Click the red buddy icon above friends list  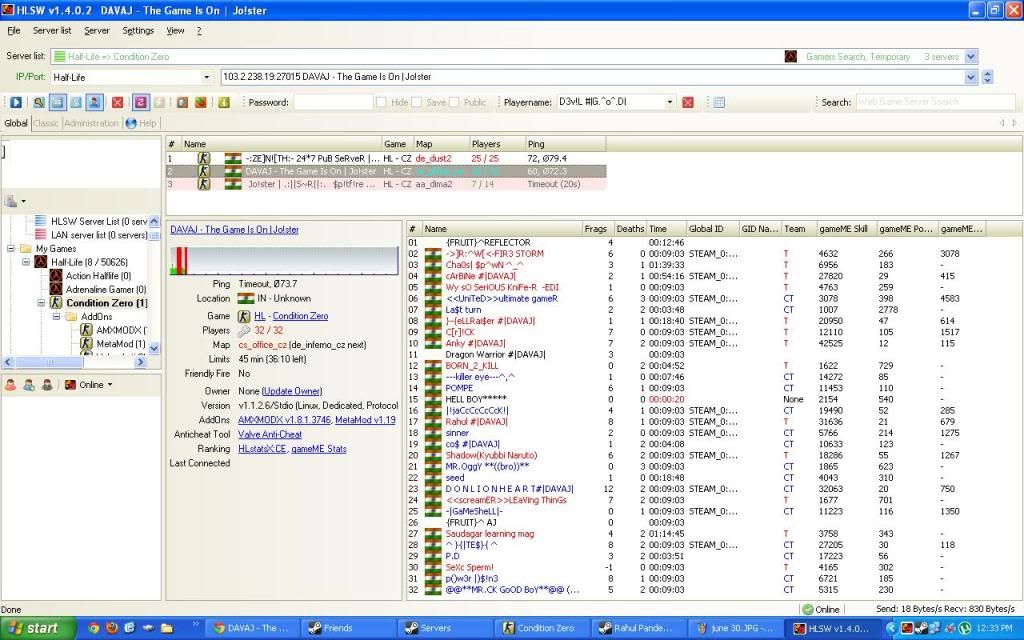[x=10, y=385]
